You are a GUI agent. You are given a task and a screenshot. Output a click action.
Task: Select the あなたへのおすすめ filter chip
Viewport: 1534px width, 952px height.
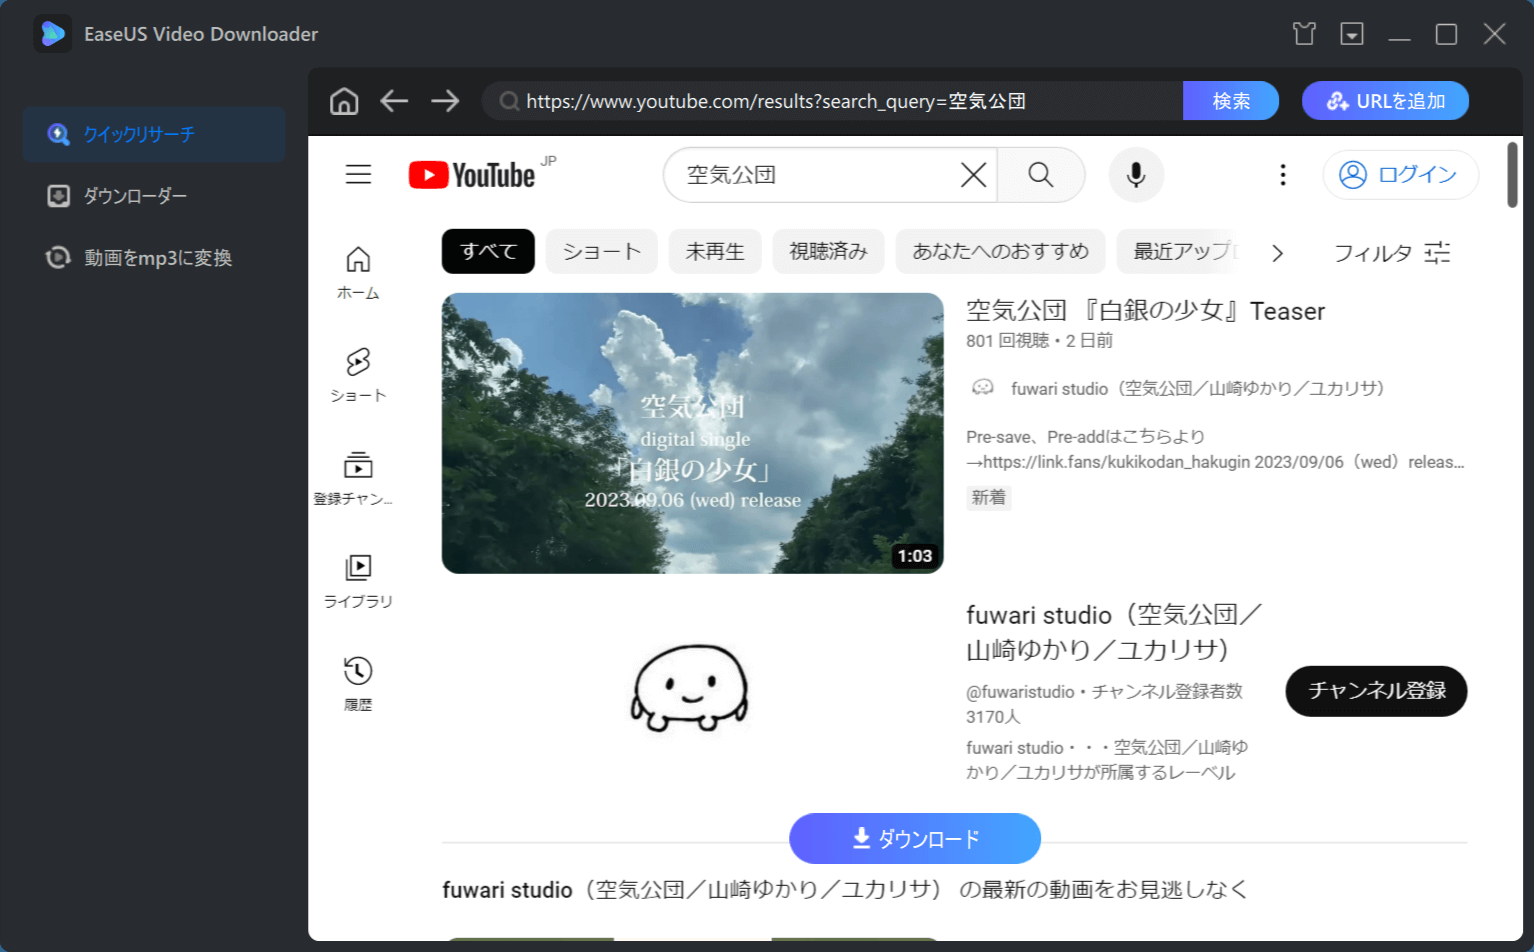coord(1000,251)
